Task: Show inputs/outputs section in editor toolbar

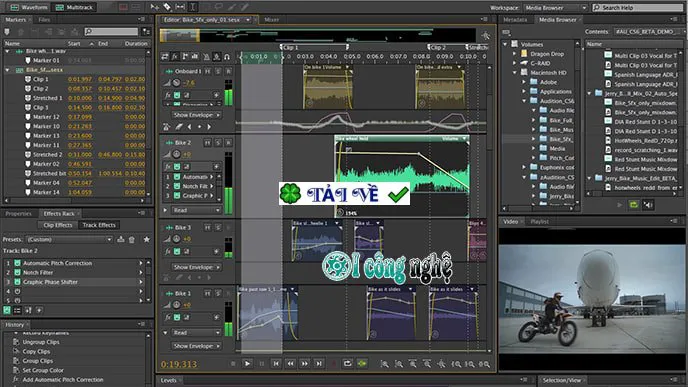Action: [x=165, y=57]
